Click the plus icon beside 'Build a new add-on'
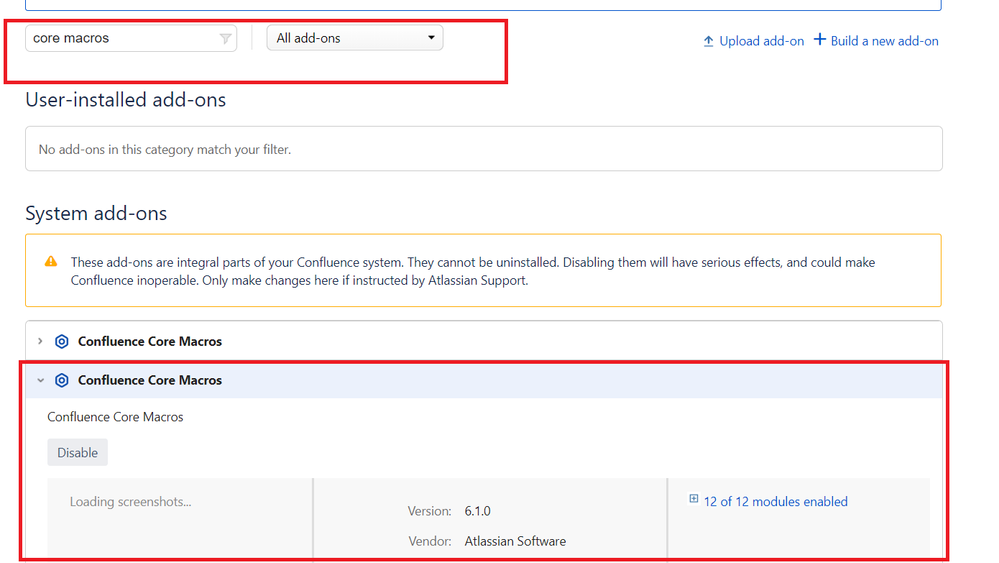This screenshot has width=999, height=563. click(820, 39)
